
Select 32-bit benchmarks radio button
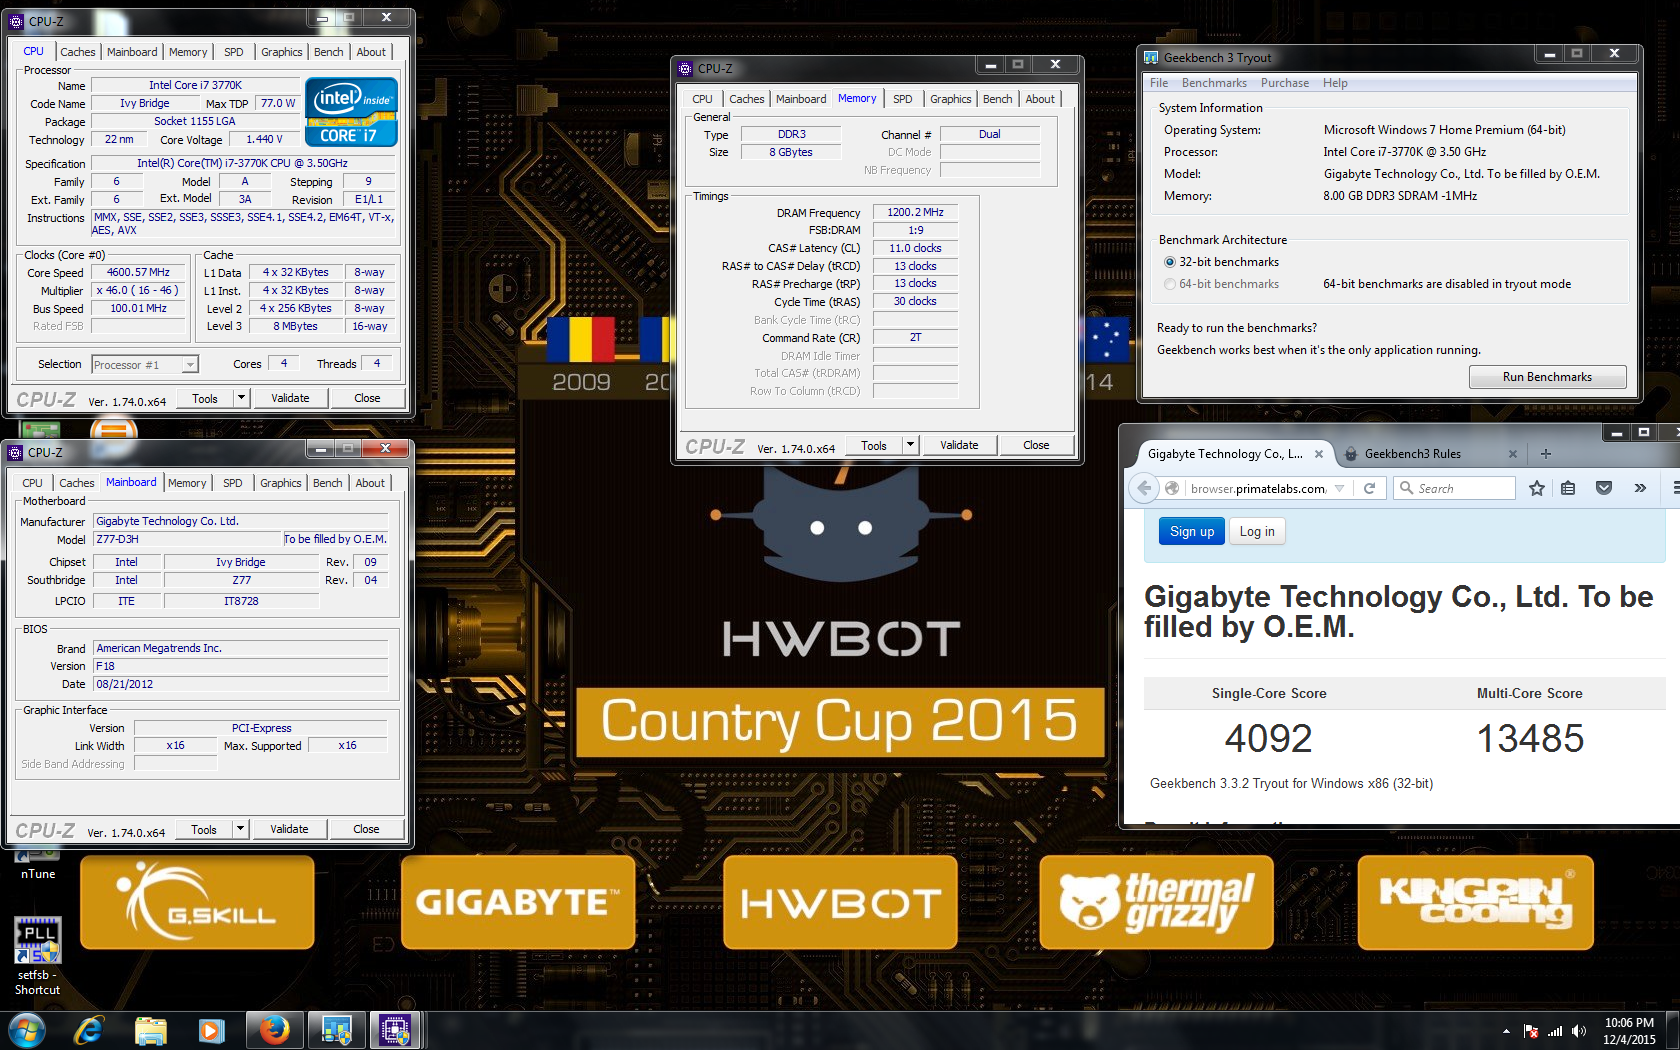1169,262
